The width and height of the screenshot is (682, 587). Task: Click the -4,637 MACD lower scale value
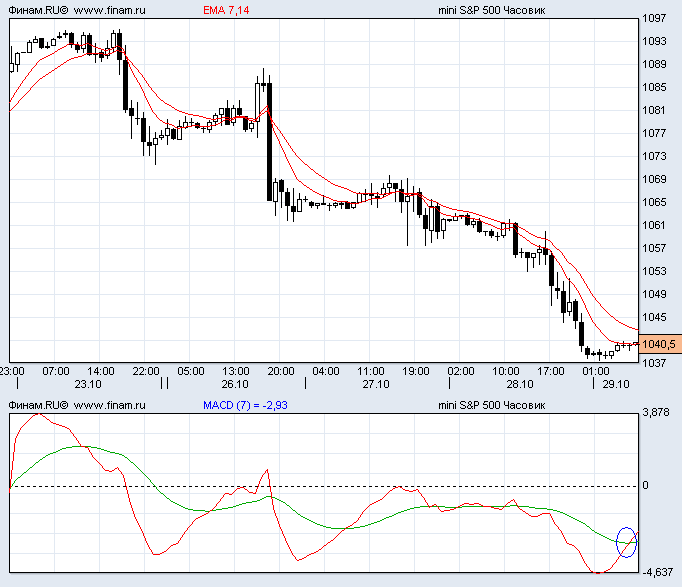tap(658, 572)
